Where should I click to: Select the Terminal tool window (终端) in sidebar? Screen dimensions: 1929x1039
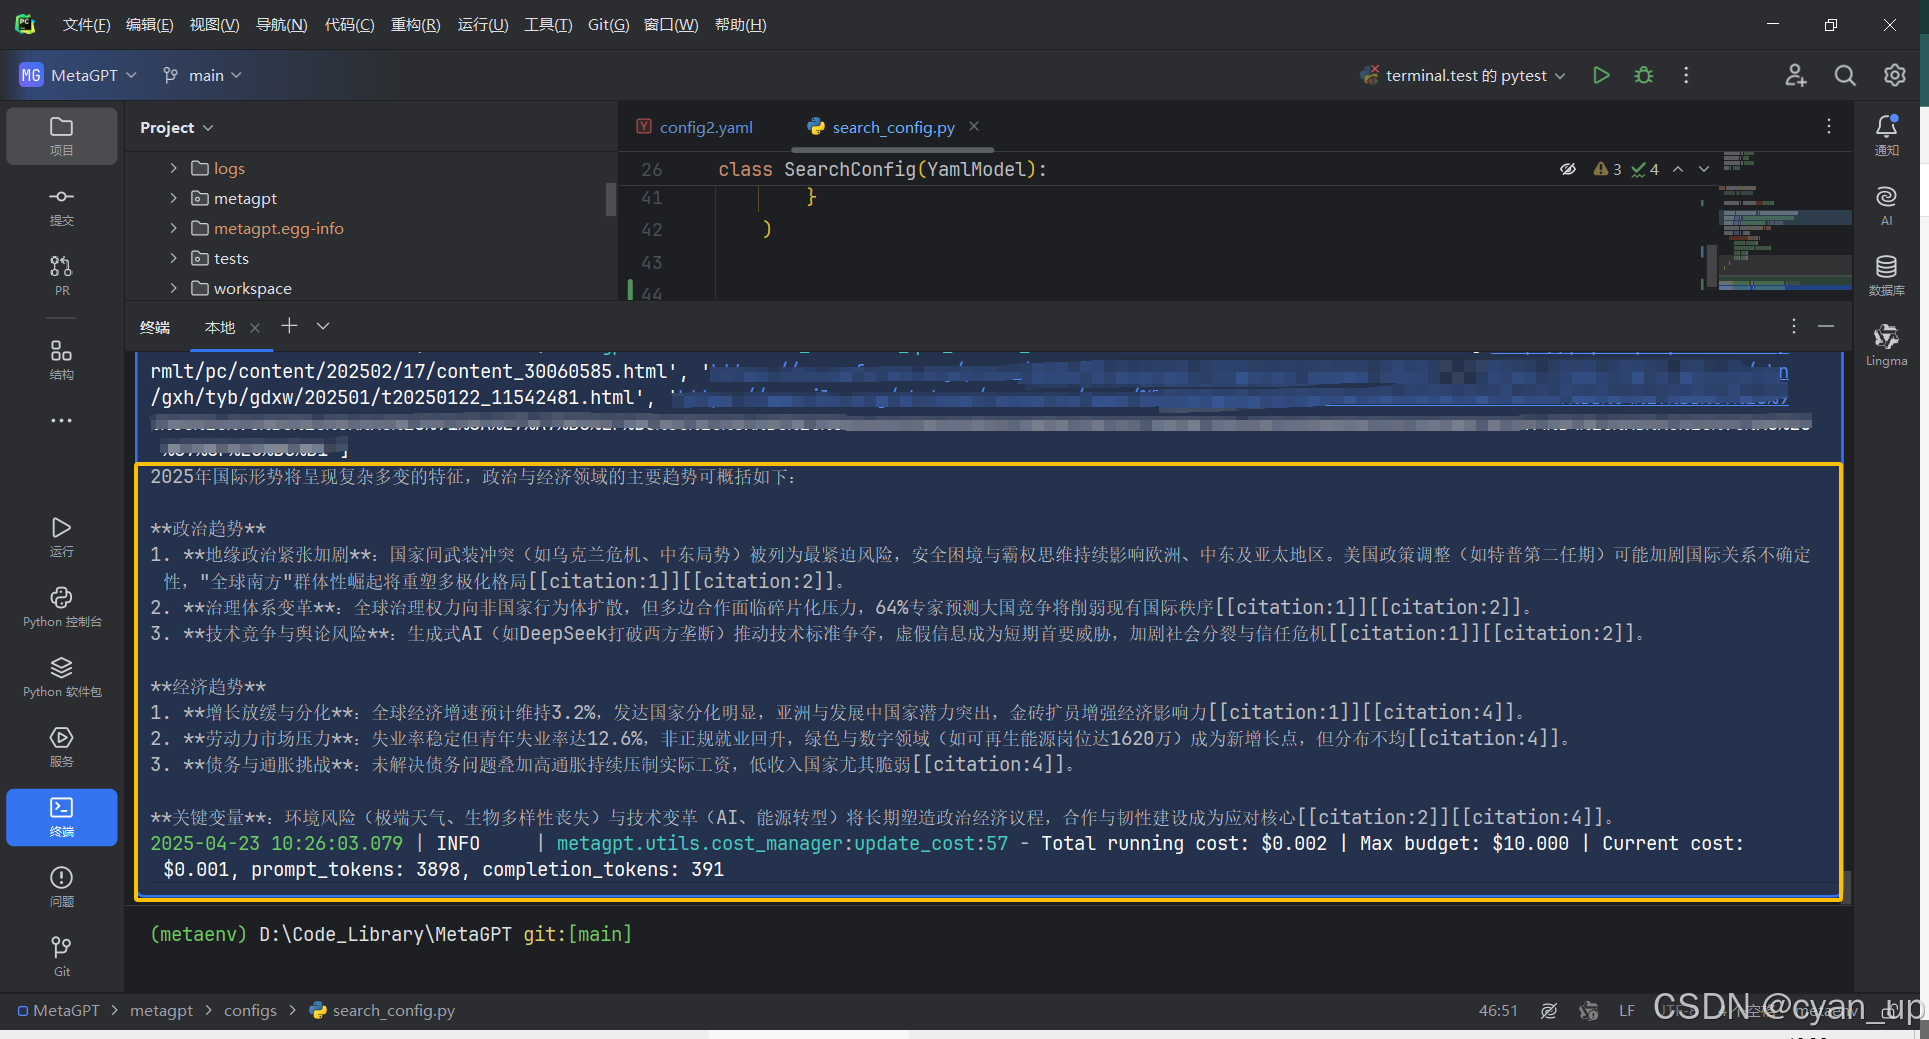point(62,817)
